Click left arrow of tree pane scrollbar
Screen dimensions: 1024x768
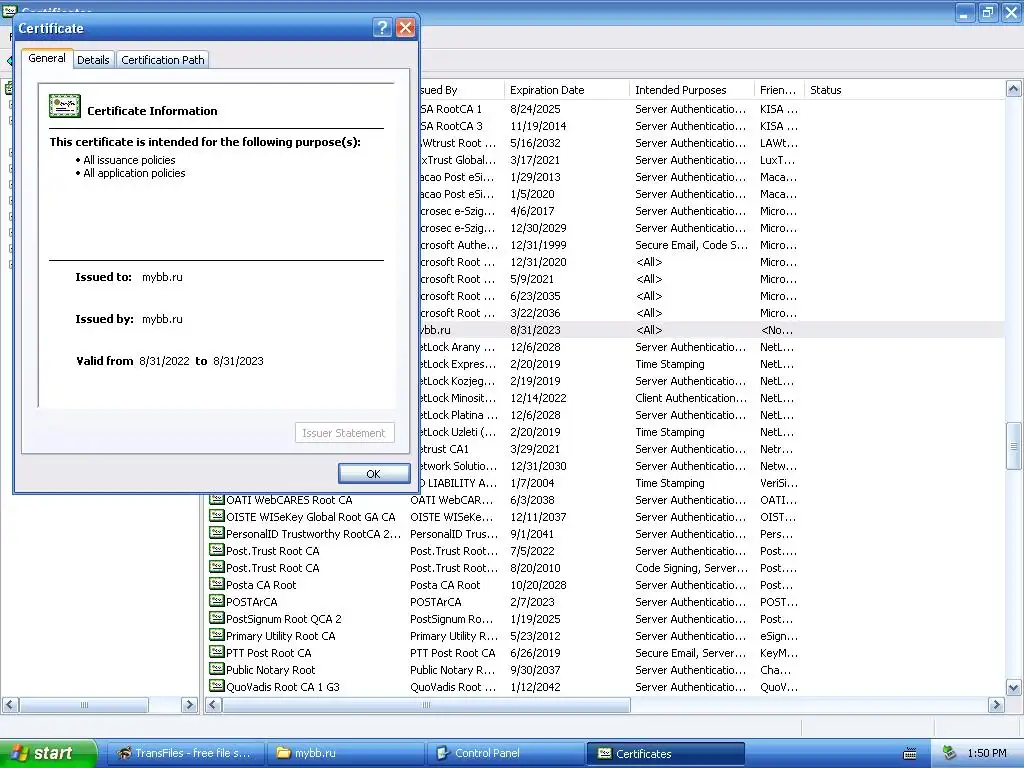10,705
